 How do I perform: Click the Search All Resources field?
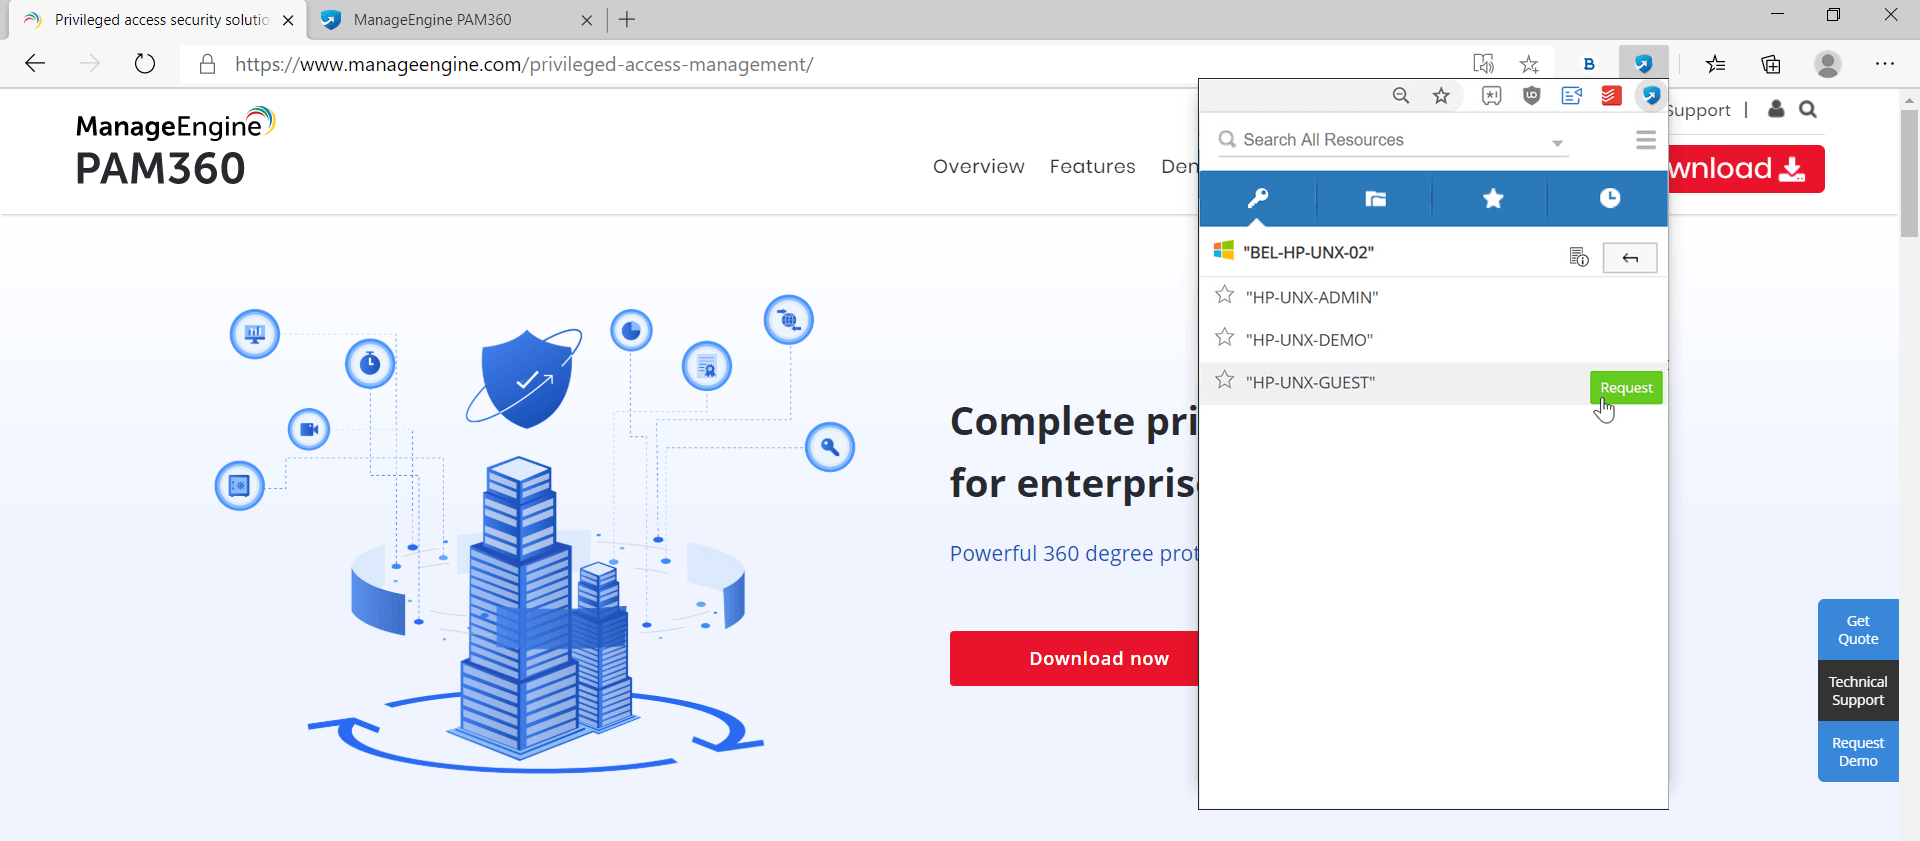coord(1392,140)
